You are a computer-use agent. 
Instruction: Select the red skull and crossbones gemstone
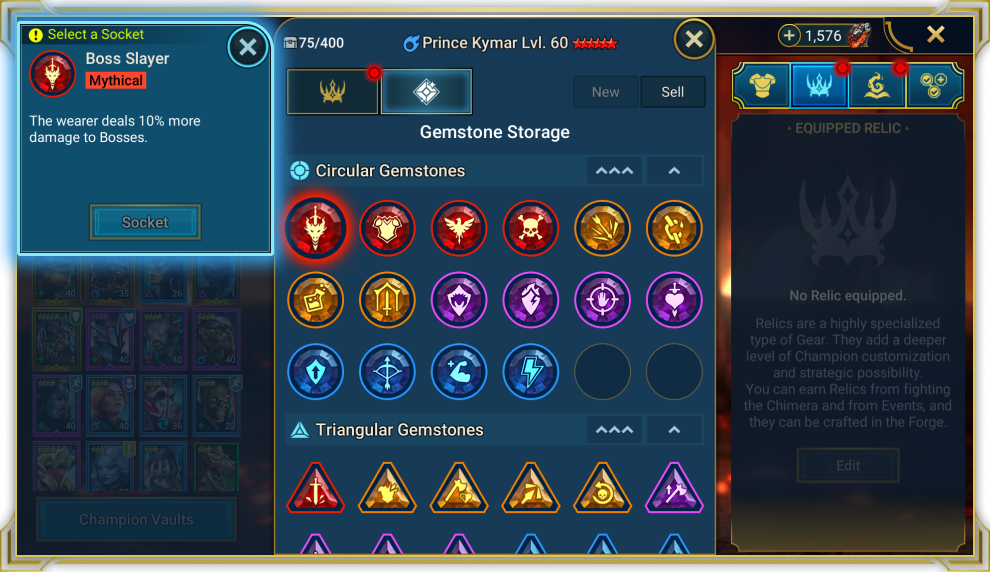[x=530, y=228]
